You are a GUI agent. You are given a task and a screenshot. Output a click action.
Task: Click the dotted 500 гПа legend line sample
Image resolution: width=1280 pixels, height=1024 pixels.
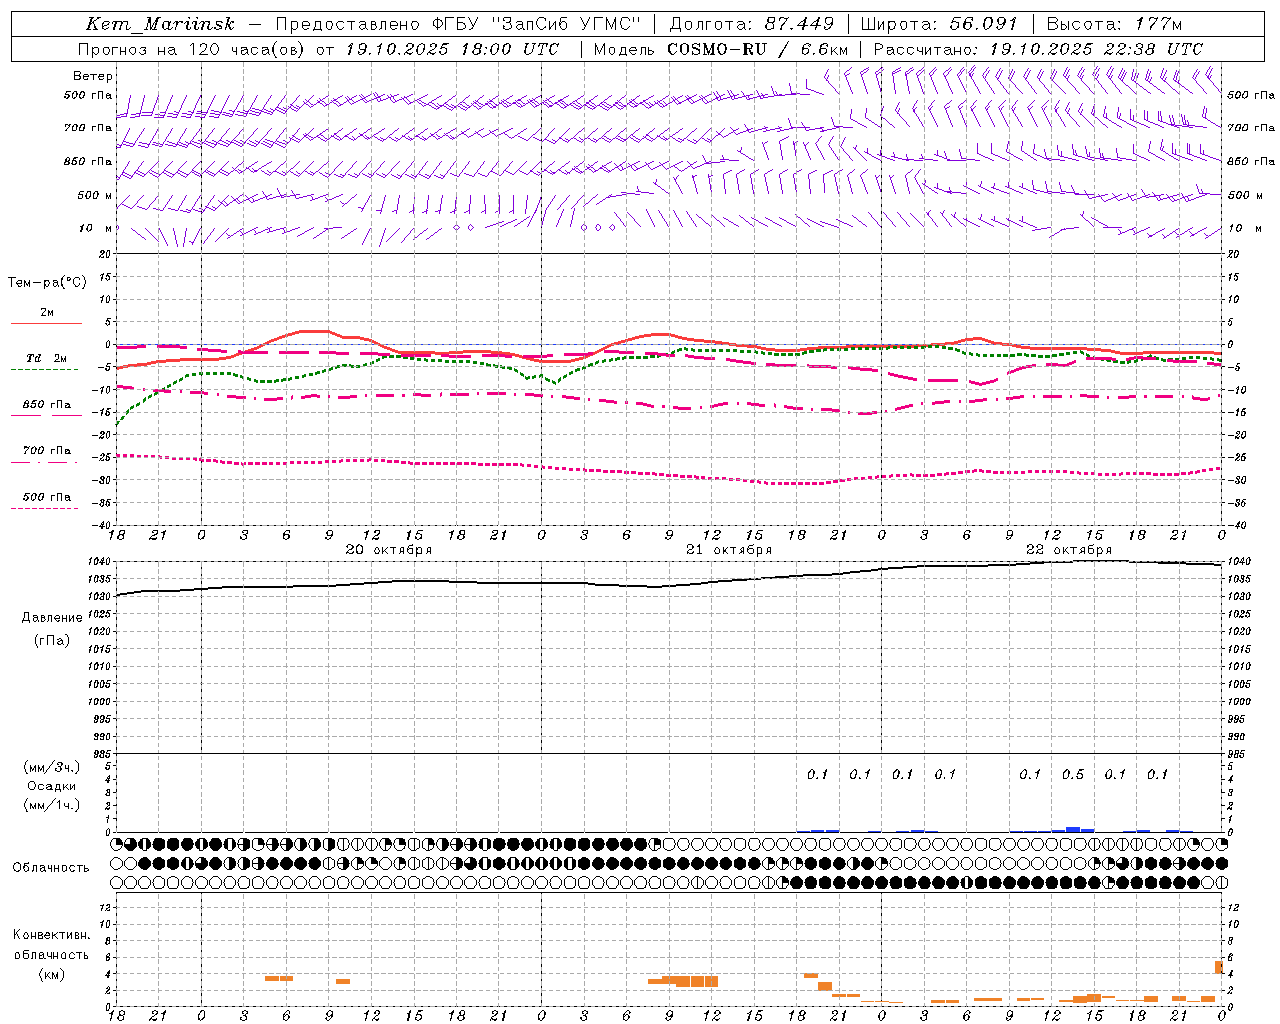click(x=44, y=508)
